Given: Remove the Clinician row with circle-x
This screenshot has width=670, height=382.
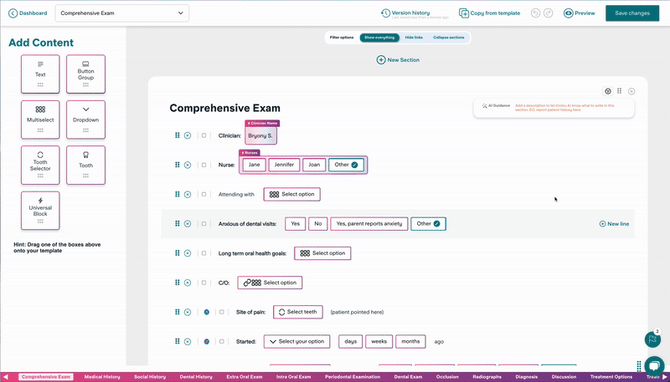Looking at the screenshot, I should click(x=187, y=135).
